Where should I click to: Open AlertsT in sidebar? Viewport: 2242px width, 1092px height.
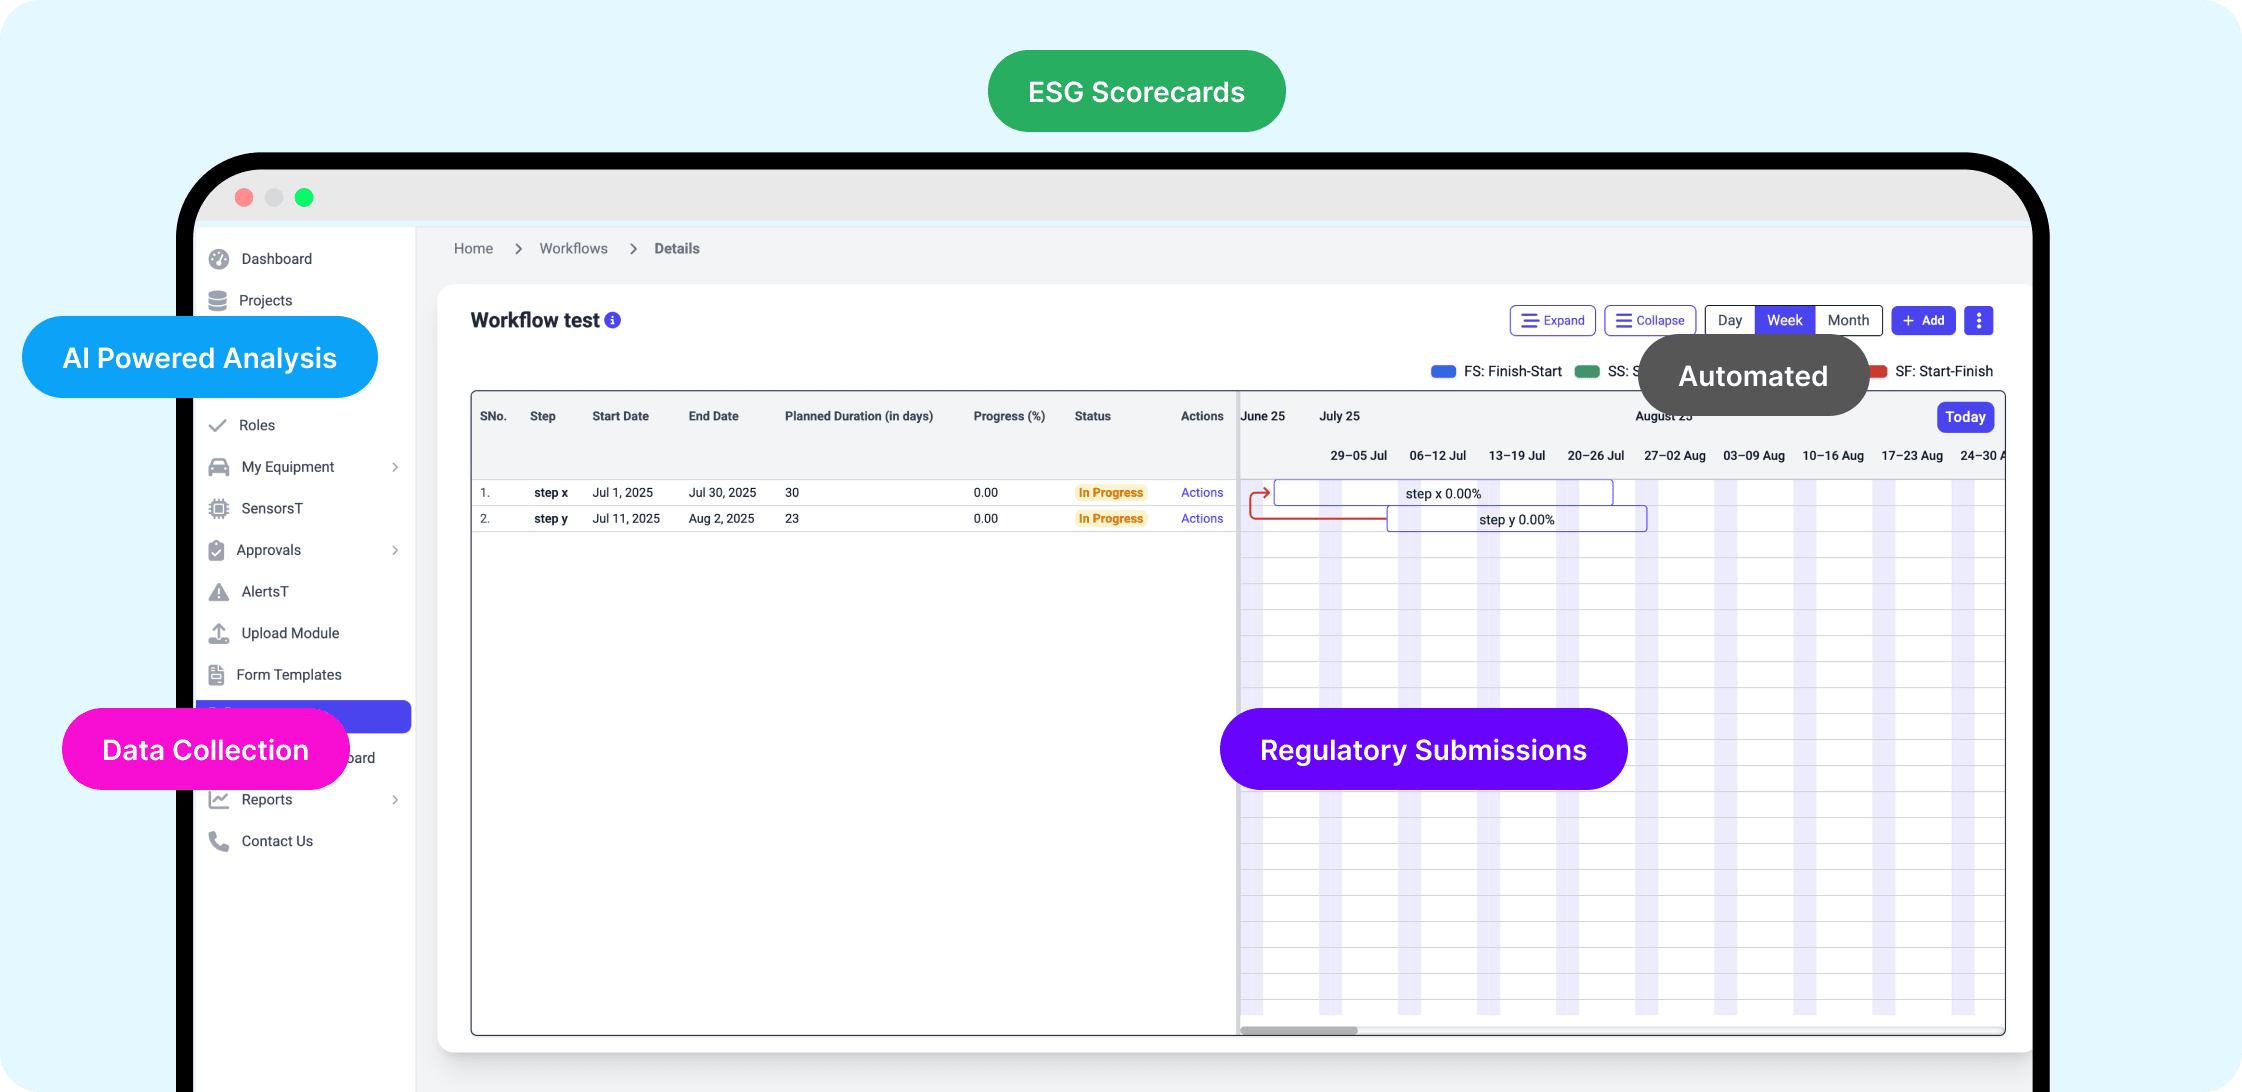point(265,592)
